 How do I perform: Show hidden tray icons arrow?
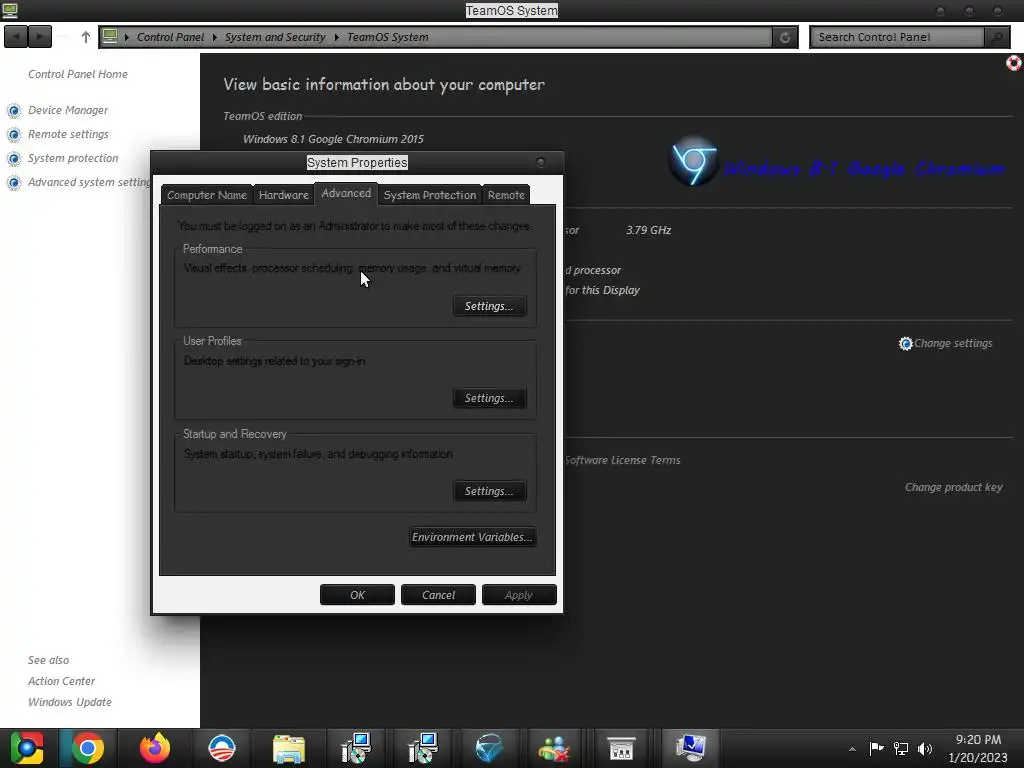tap(852, 749)
